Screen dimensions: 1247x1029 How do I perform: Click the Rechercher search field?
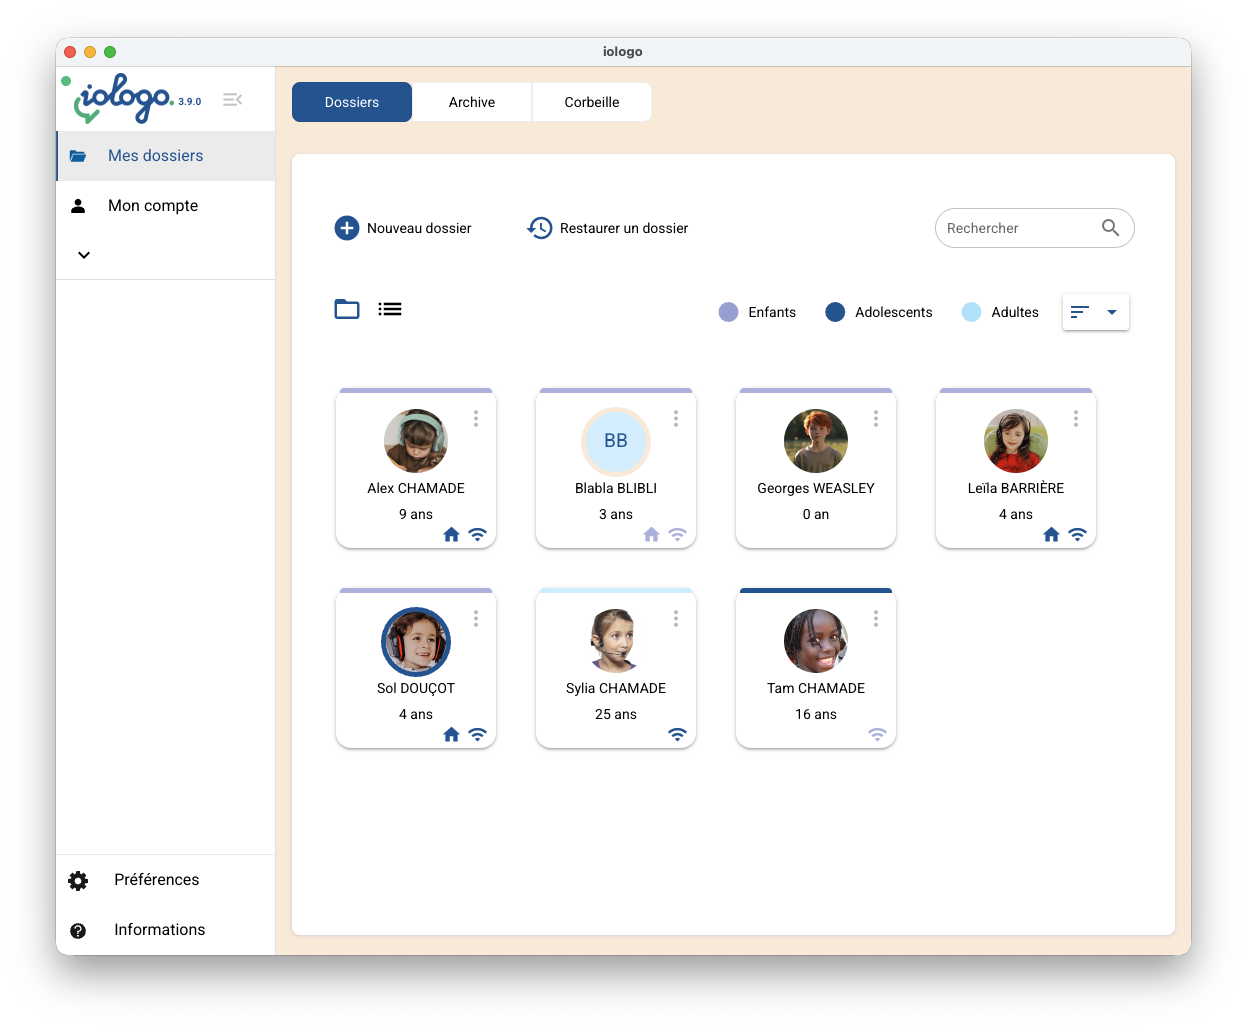[x=1015, y=228]
